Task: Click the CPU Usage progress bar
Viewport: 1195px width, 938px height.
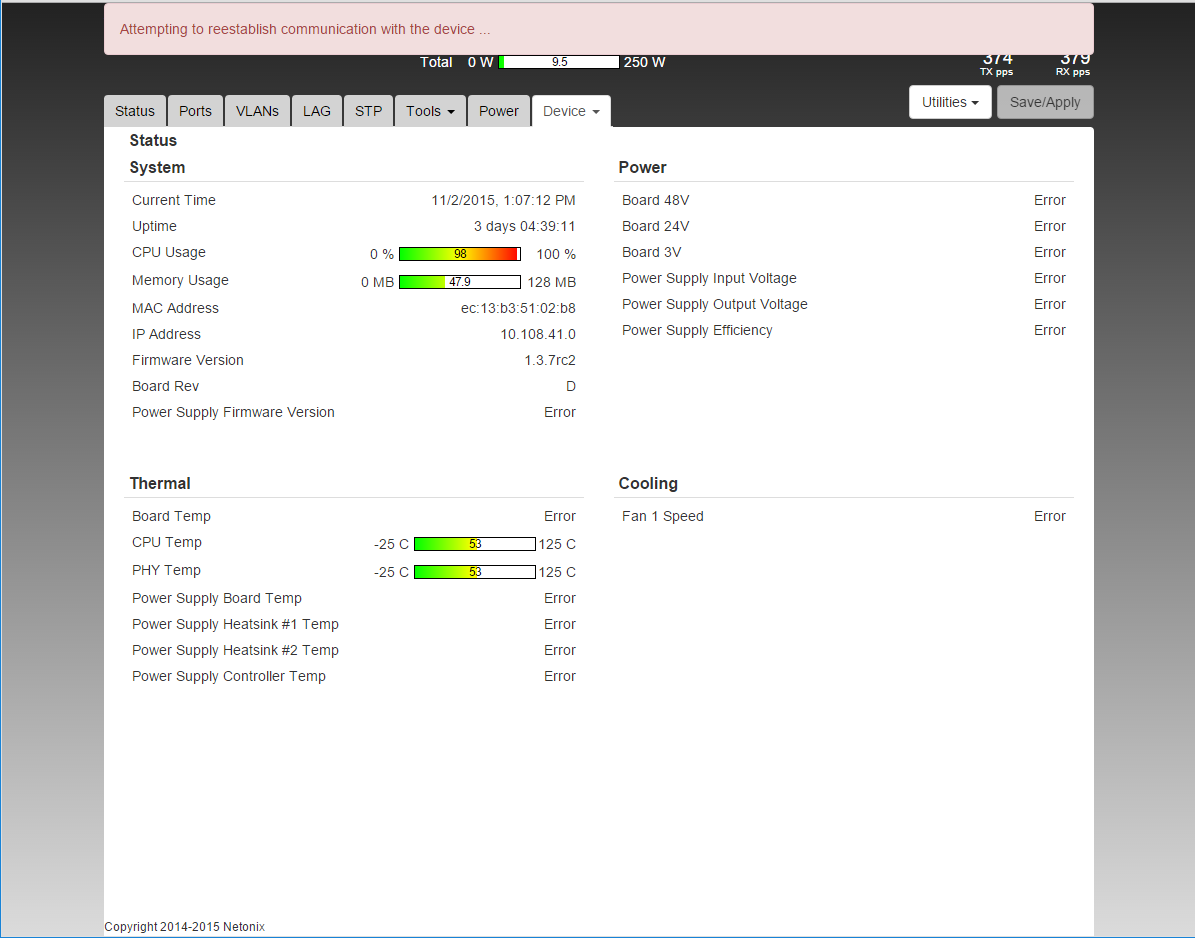Action: (459, 254)
